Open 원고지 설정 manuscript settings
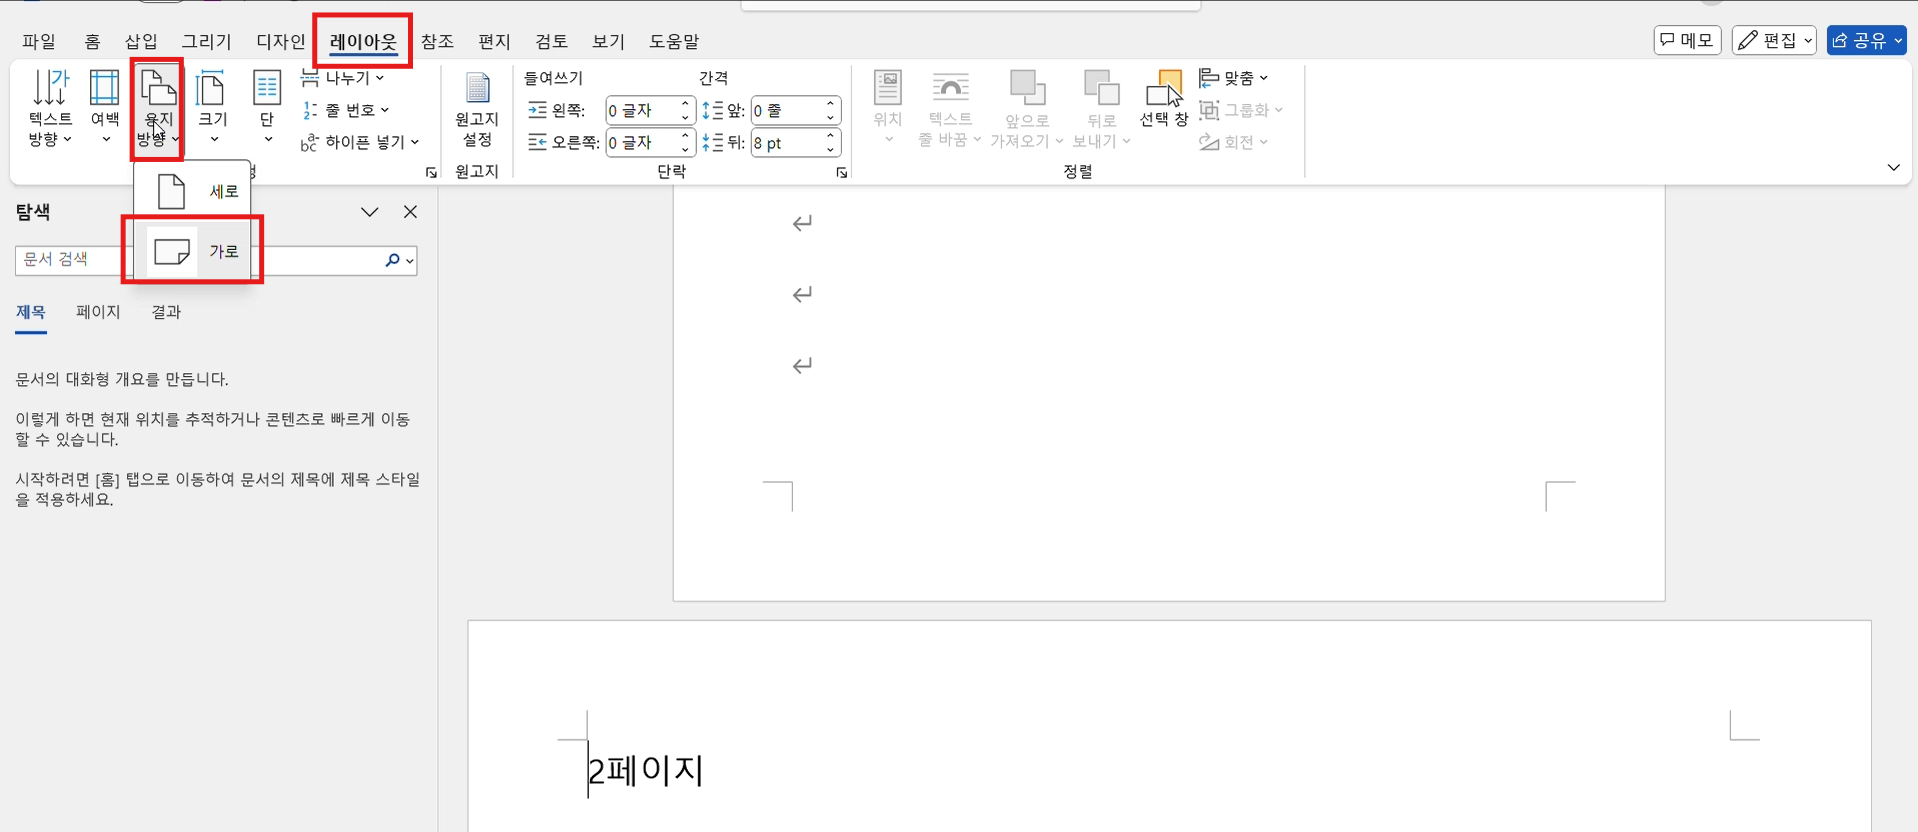The height and width of the screenshot is (832, 1918). [x=477, y=108]
